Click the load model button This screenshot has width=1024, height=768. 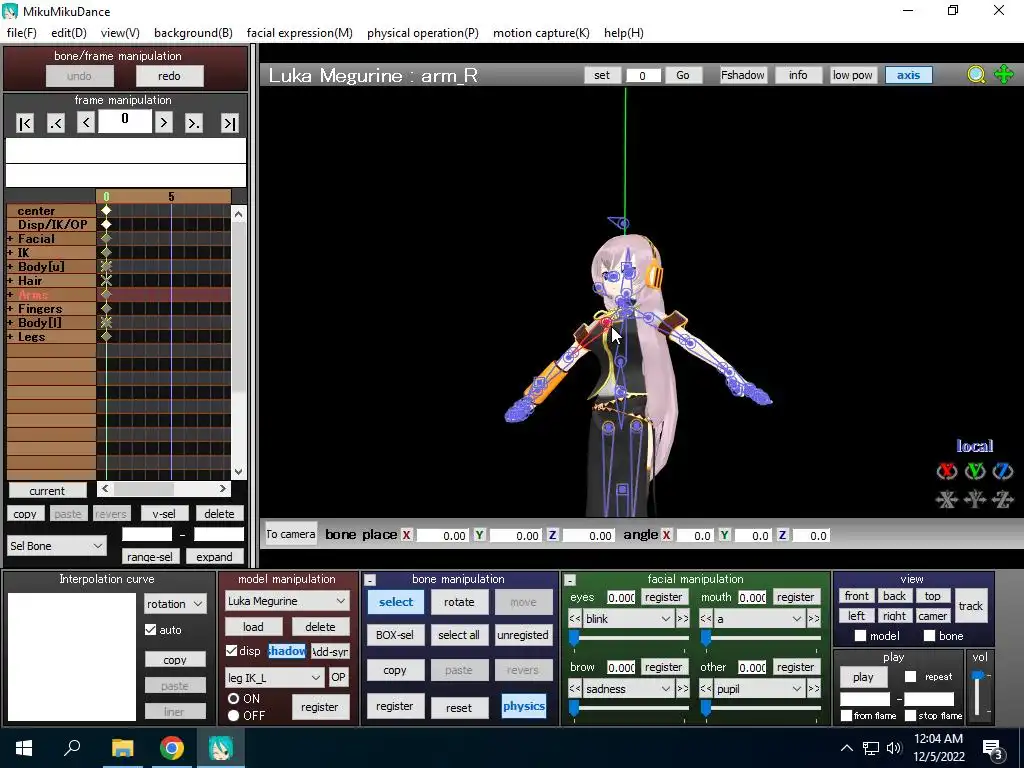point(253,627)
